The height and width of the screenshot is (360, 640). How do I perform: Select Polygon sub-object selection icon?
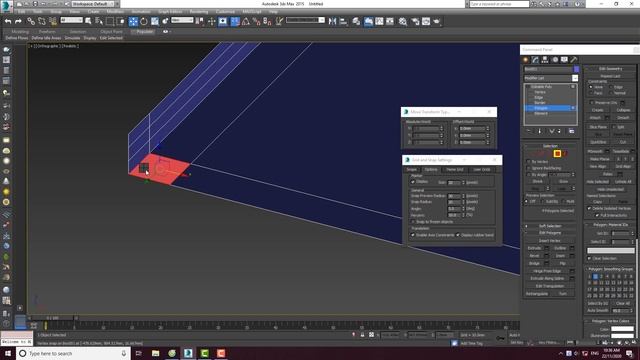click(x=557, y=153)
